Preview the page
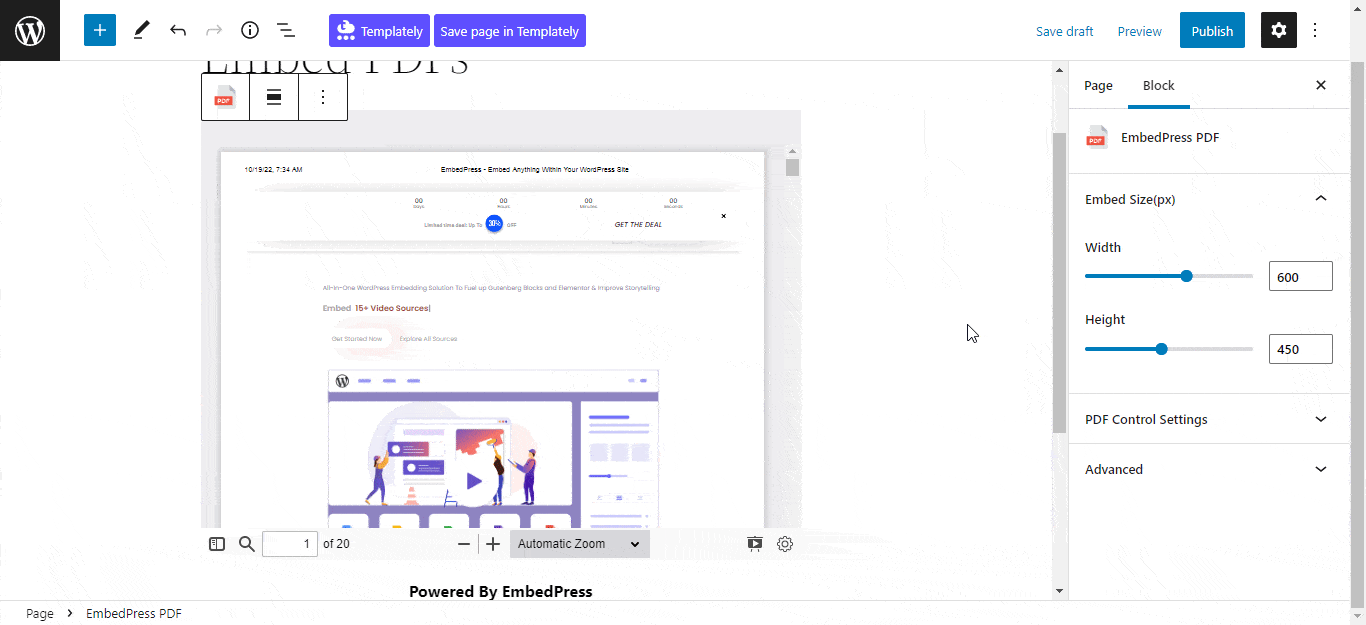1366x625 pixels. (1140, 31)
